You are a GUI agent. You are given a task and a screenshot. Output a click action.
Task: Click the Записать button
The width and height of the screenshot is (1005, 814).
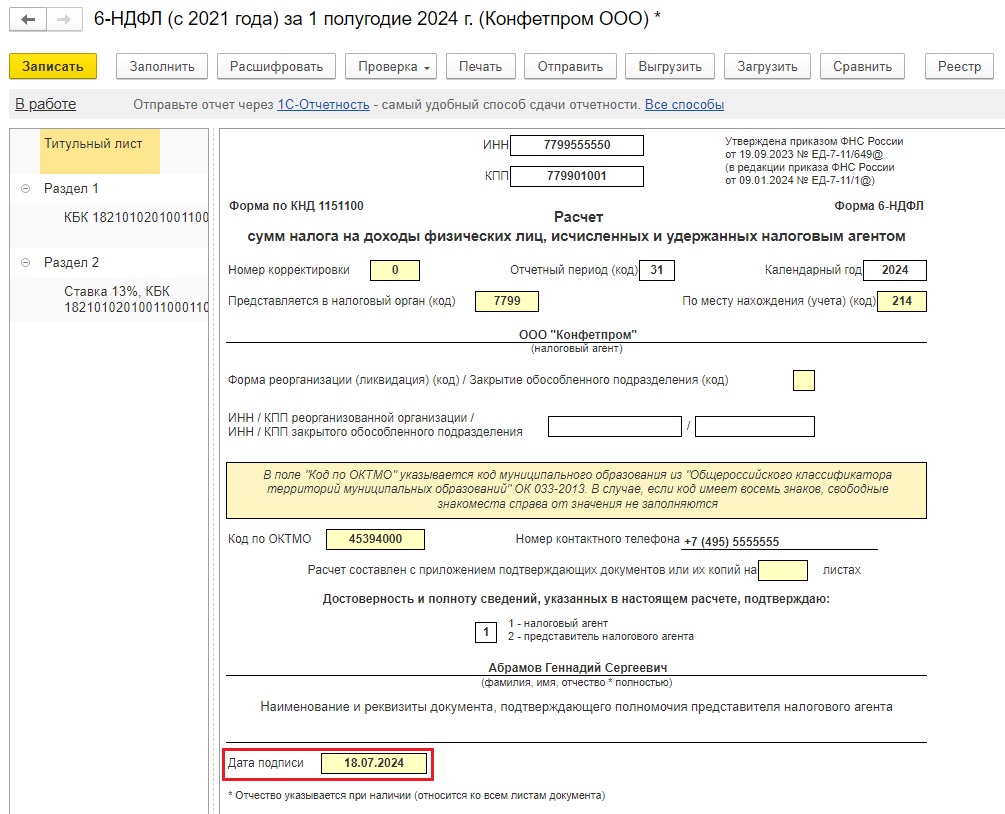(x=53, y=67)
